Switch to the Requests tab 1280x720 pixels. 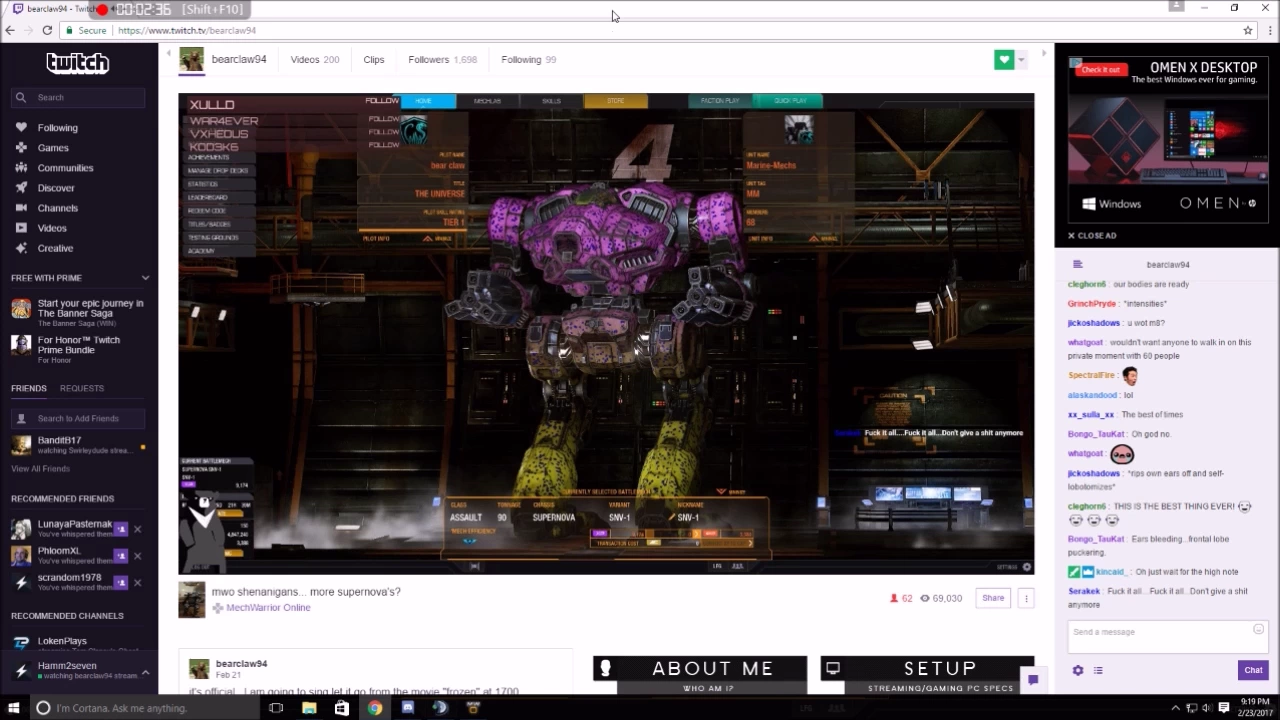(x=82, y=388)
